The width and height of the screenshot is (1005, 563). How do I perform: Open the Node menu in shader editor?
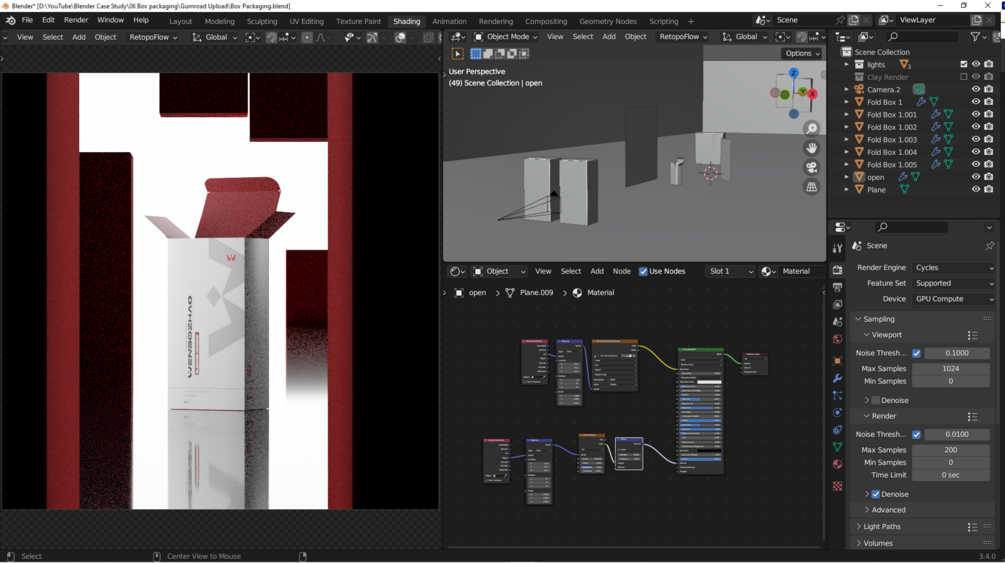(622, 271)
